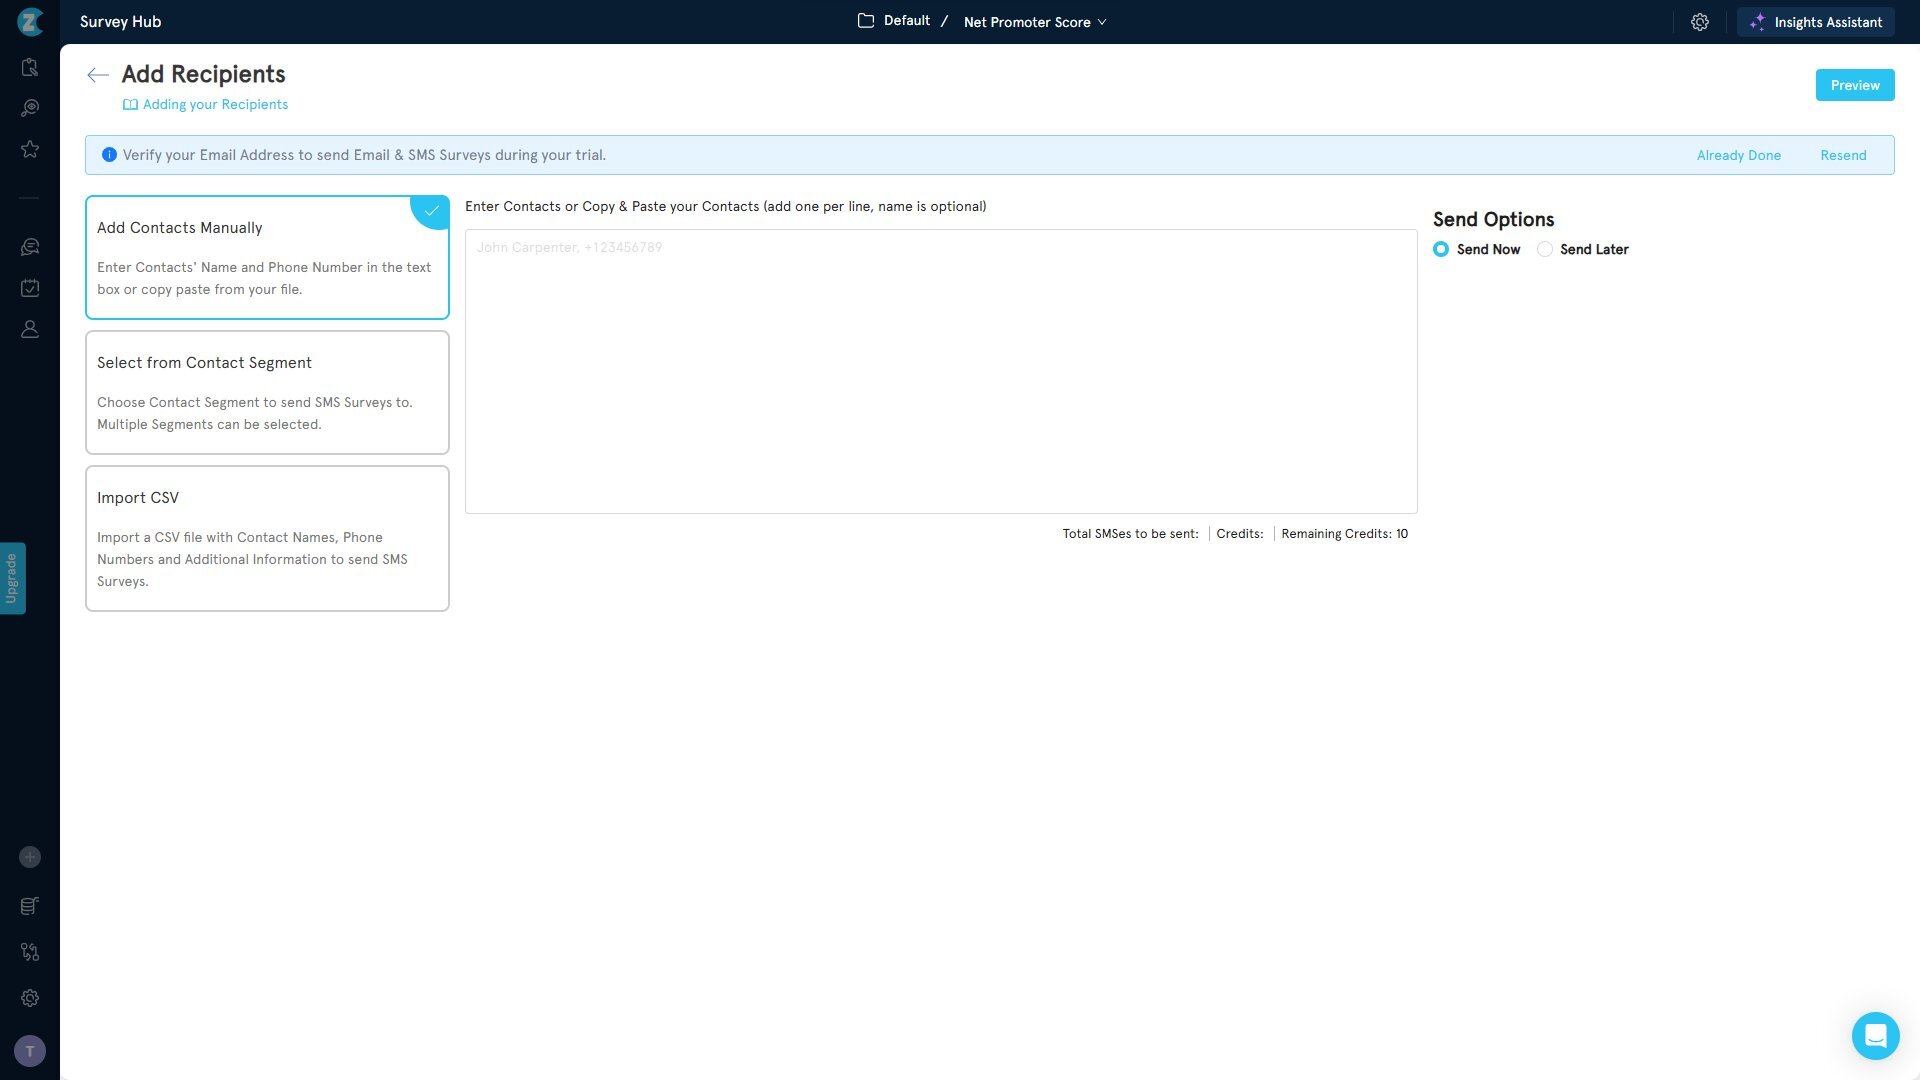The image size is (1920, 1080).
Task: Click into the contacts entry text box
Action: 941,371
